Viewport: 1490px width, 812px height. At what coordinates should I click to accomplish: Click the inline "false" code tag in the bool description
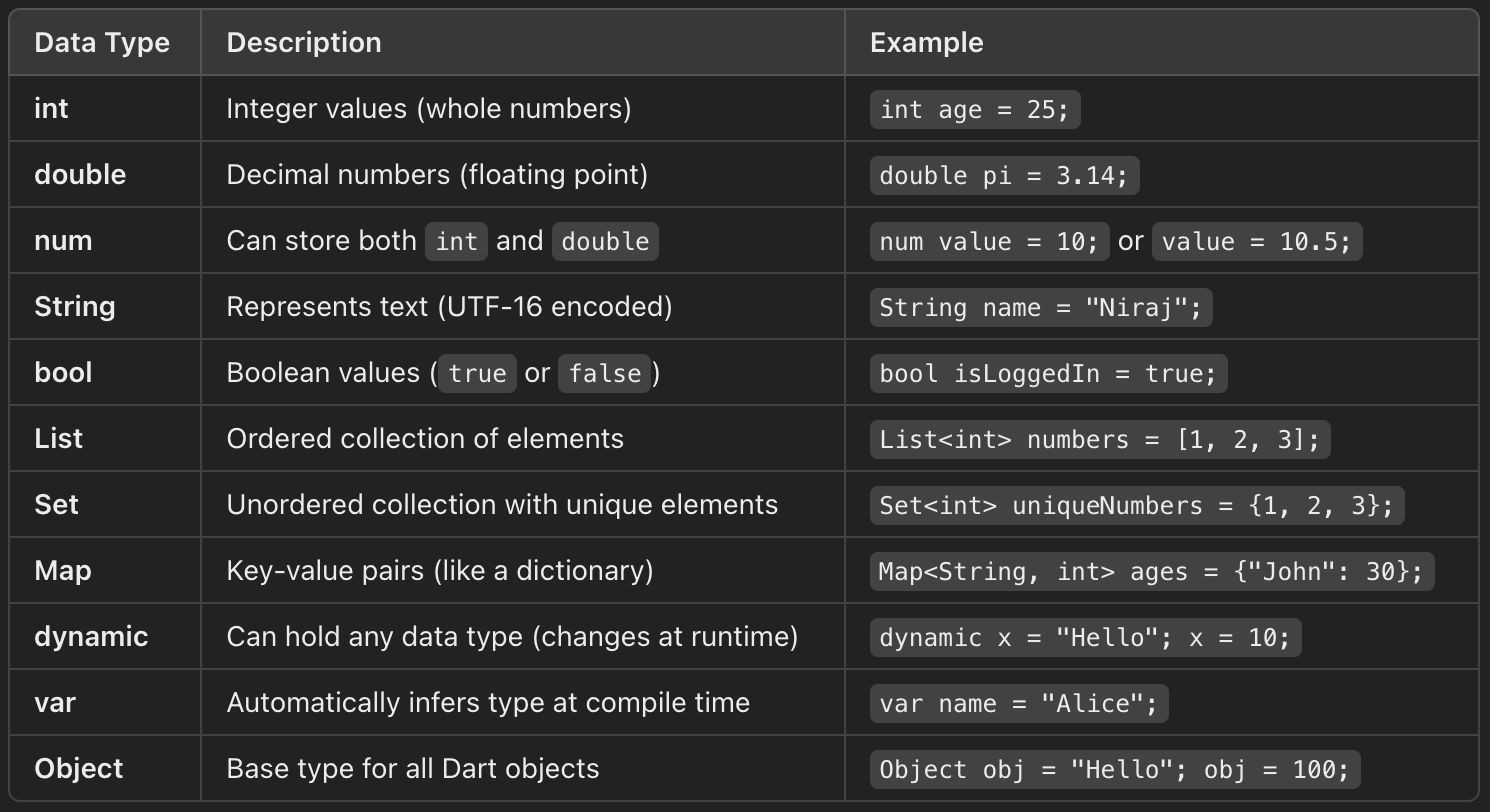(x=604, y=373)
